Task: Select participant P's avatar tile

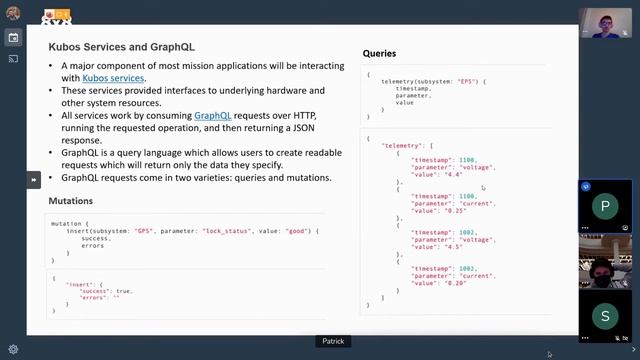Action: coord(605,206)
